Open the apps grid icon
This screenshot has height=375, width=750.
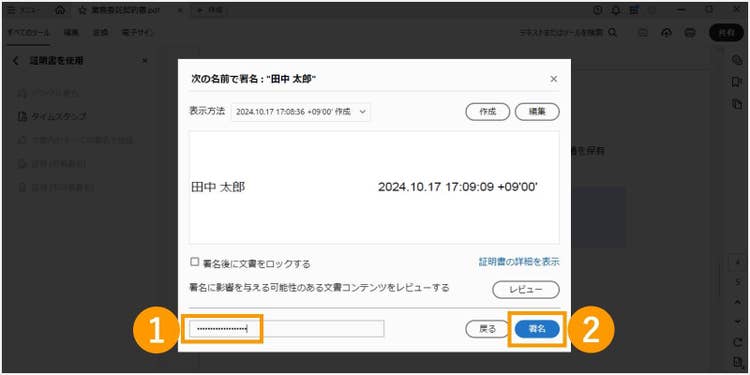point(634,10)
